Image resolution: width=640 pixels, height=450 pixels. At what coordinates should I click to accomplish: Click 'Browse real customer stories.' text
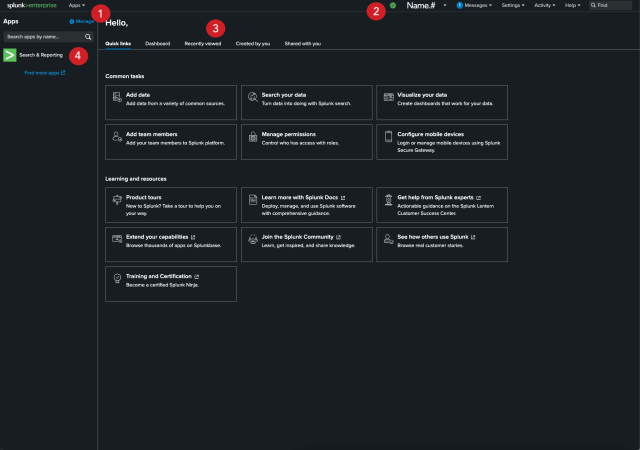[x=430, y=245]
